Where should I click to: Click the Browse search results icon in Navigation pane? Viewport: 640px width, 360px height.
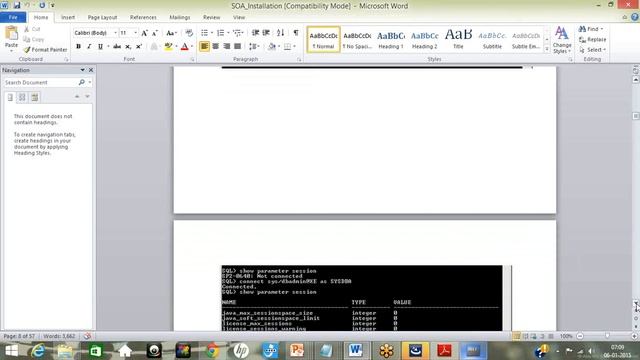point(35,97)
